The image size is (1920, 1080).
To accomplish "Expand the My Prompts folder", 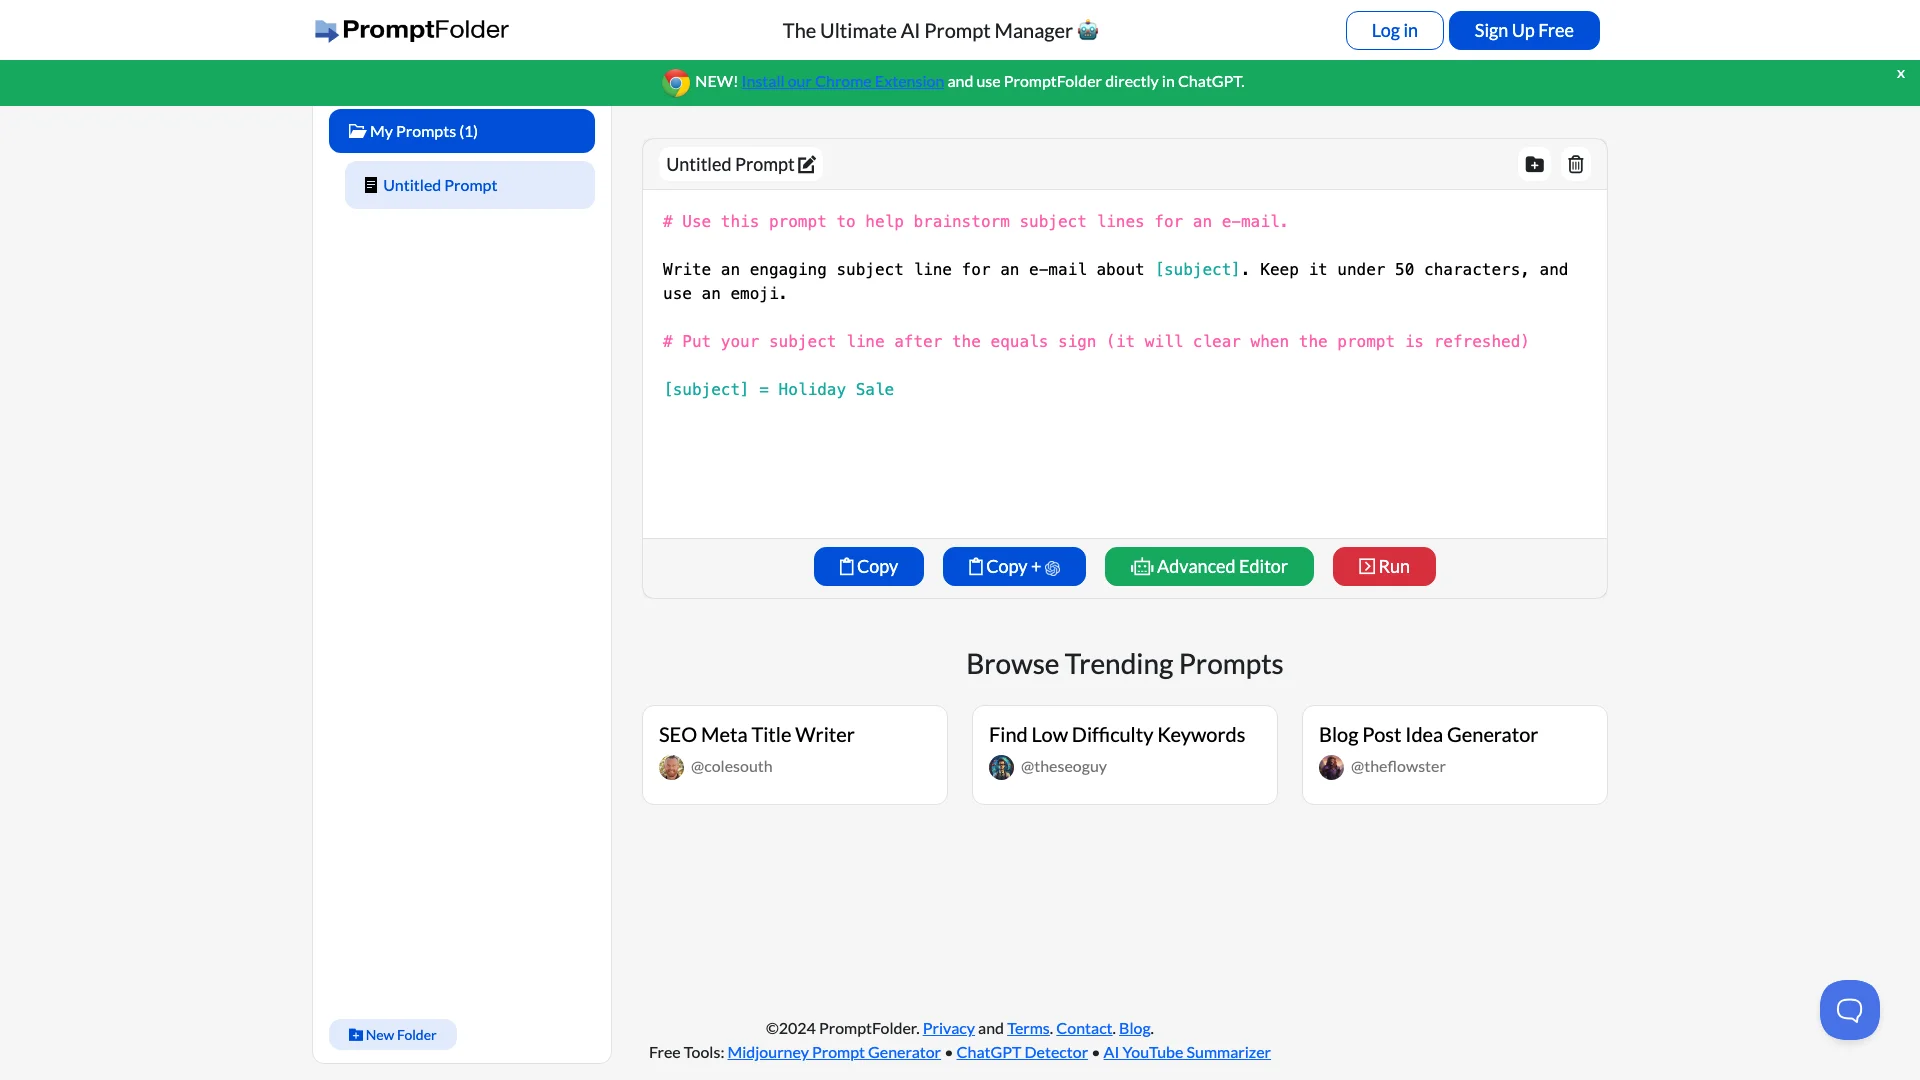I will 462,131.
